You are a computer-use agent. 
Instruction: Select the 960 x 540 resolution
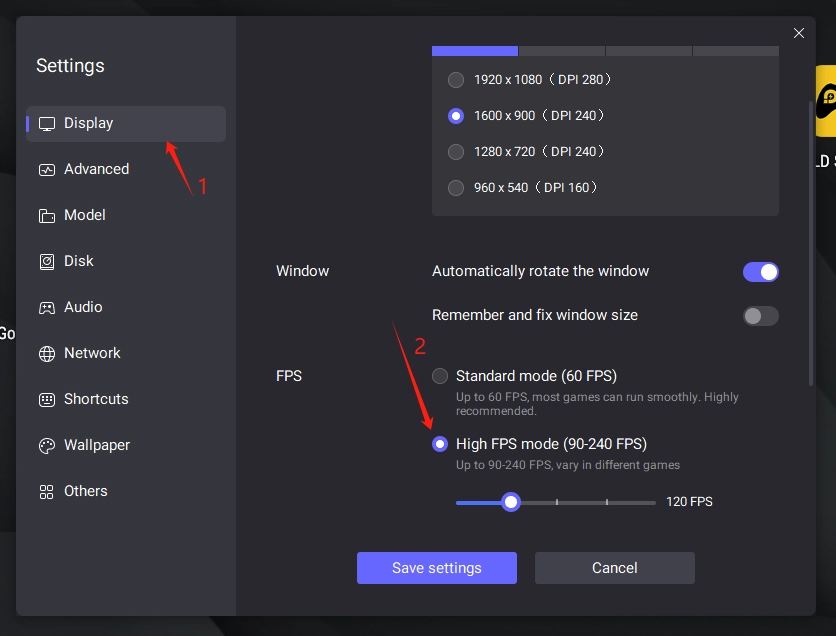(456, 187)
